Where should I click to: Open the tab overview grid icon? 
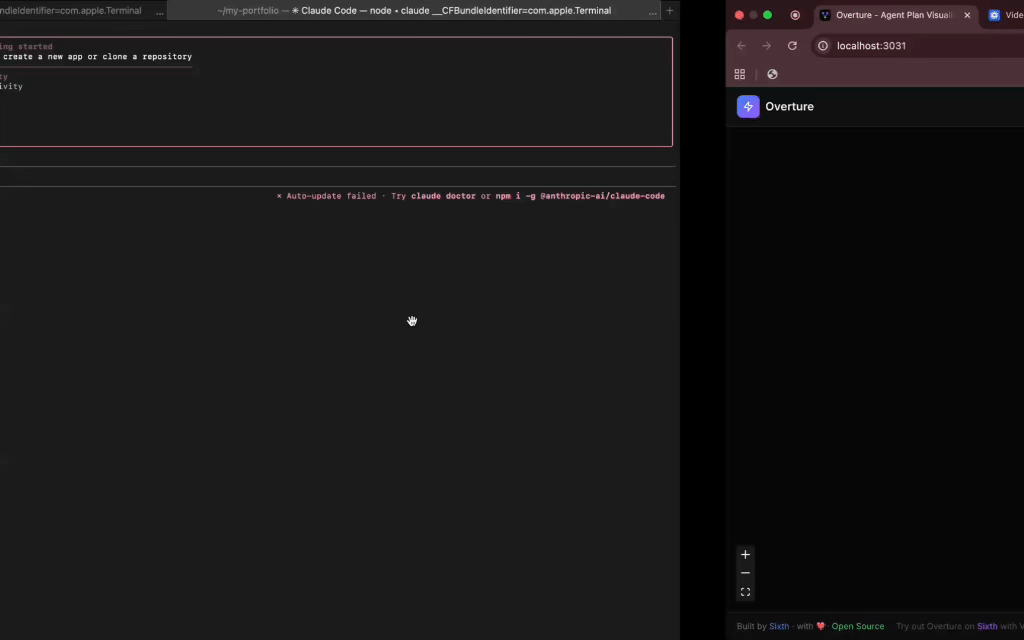739,74
